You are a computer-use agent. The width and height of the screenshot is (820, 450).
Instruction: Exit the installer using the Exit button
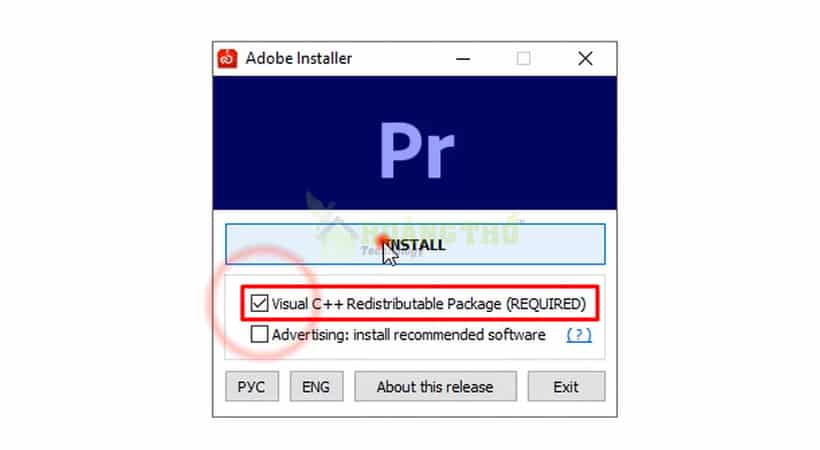point(566,387)
